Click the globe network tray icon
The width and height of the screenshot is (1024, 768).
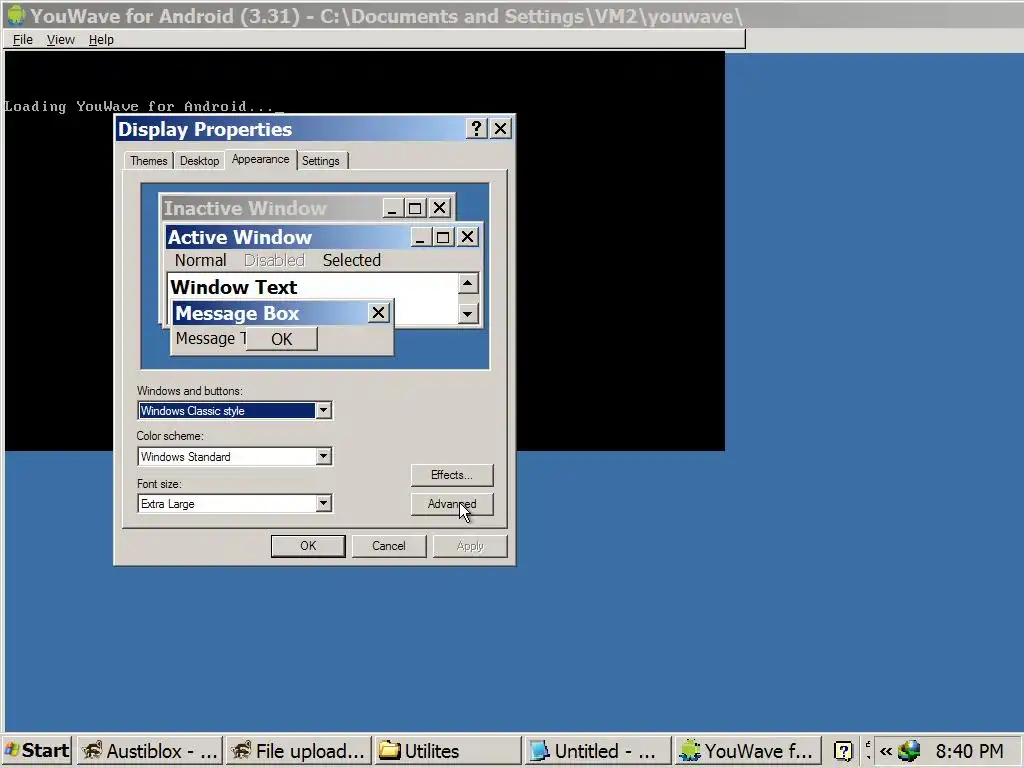(908, 751)
